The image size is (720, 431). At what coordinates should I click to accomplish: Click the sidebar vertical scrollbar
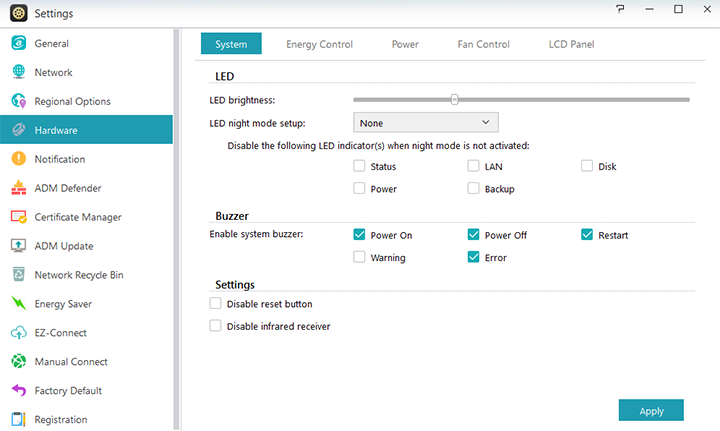tap(177, 228)
